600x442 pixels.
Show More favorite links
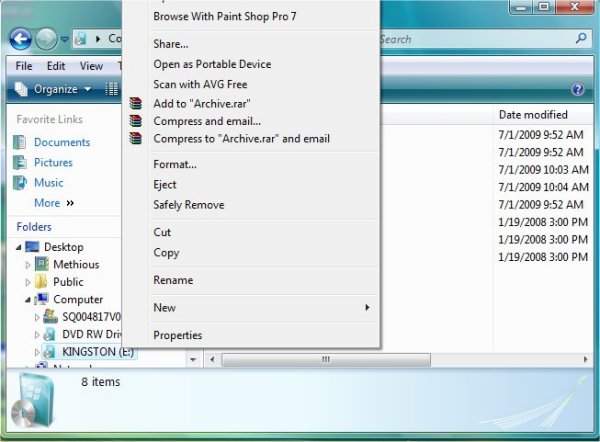54,203
